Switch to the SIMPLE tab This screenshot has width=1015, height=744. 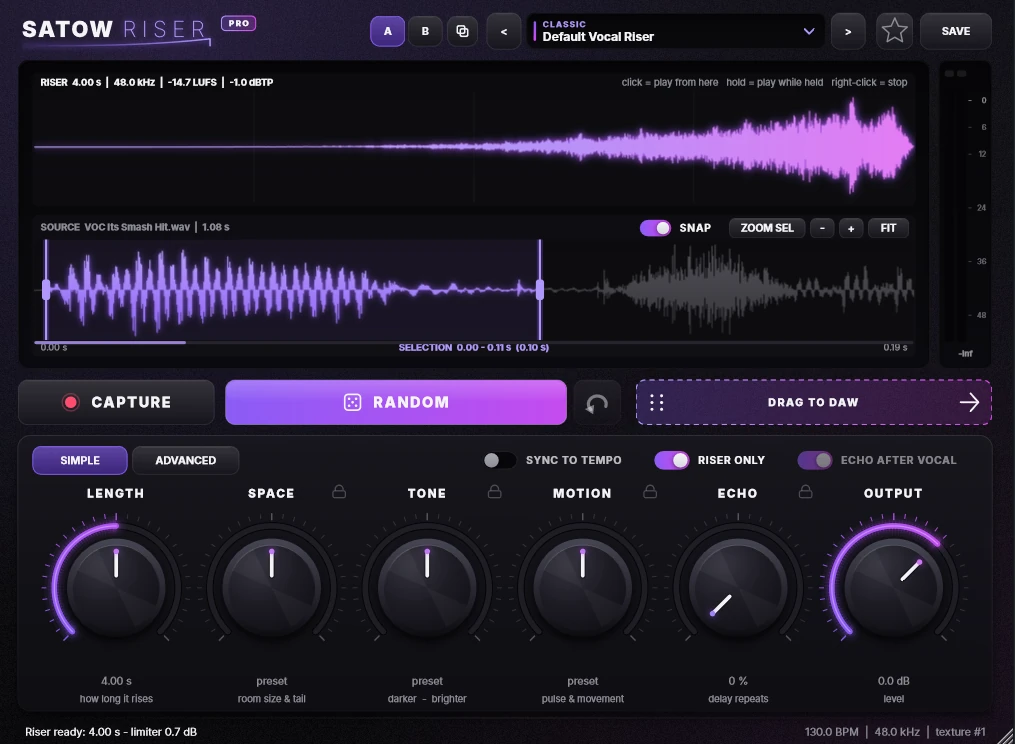80,460
